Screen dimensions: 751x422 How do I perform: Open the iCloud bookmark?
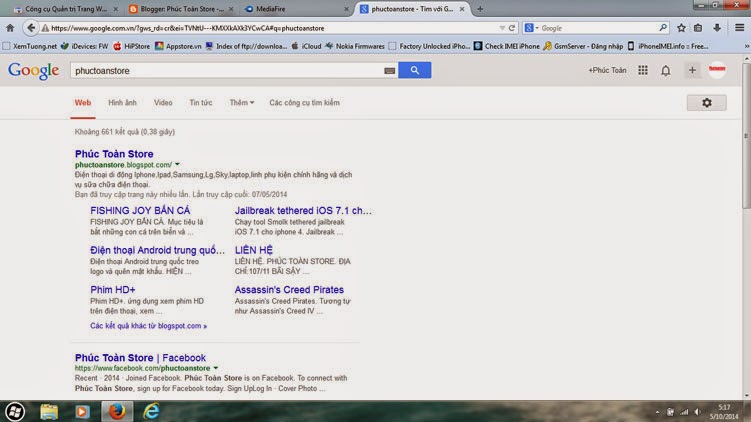coord(307,46)
